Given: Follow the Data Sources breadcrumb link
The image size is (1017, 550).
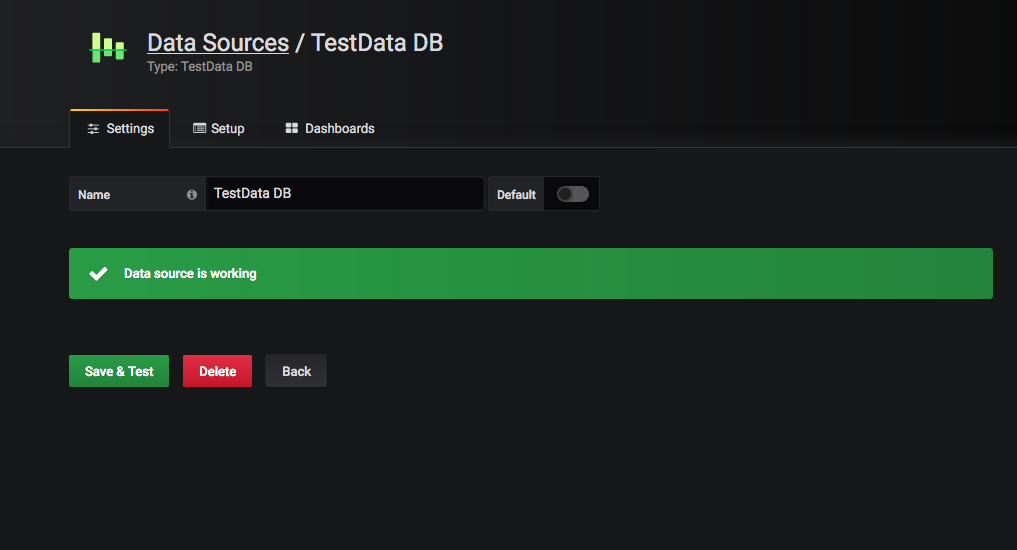Looking at the screenshot, I should coord(218,43).
